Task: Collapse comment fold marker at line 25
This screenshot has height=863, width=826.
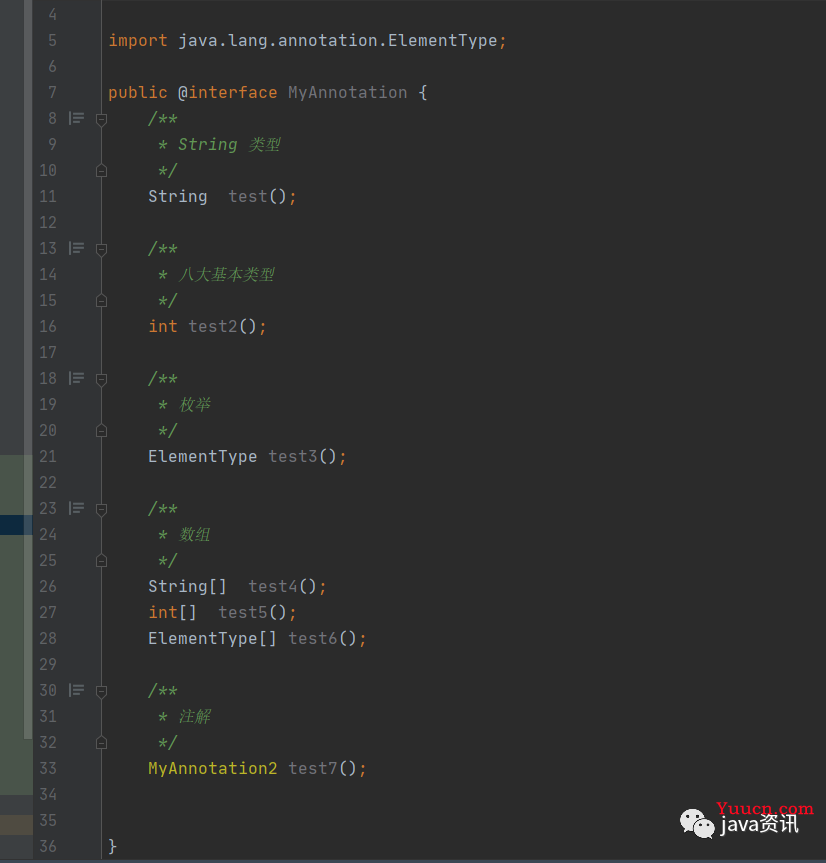Action: click(x=101, y=560)
